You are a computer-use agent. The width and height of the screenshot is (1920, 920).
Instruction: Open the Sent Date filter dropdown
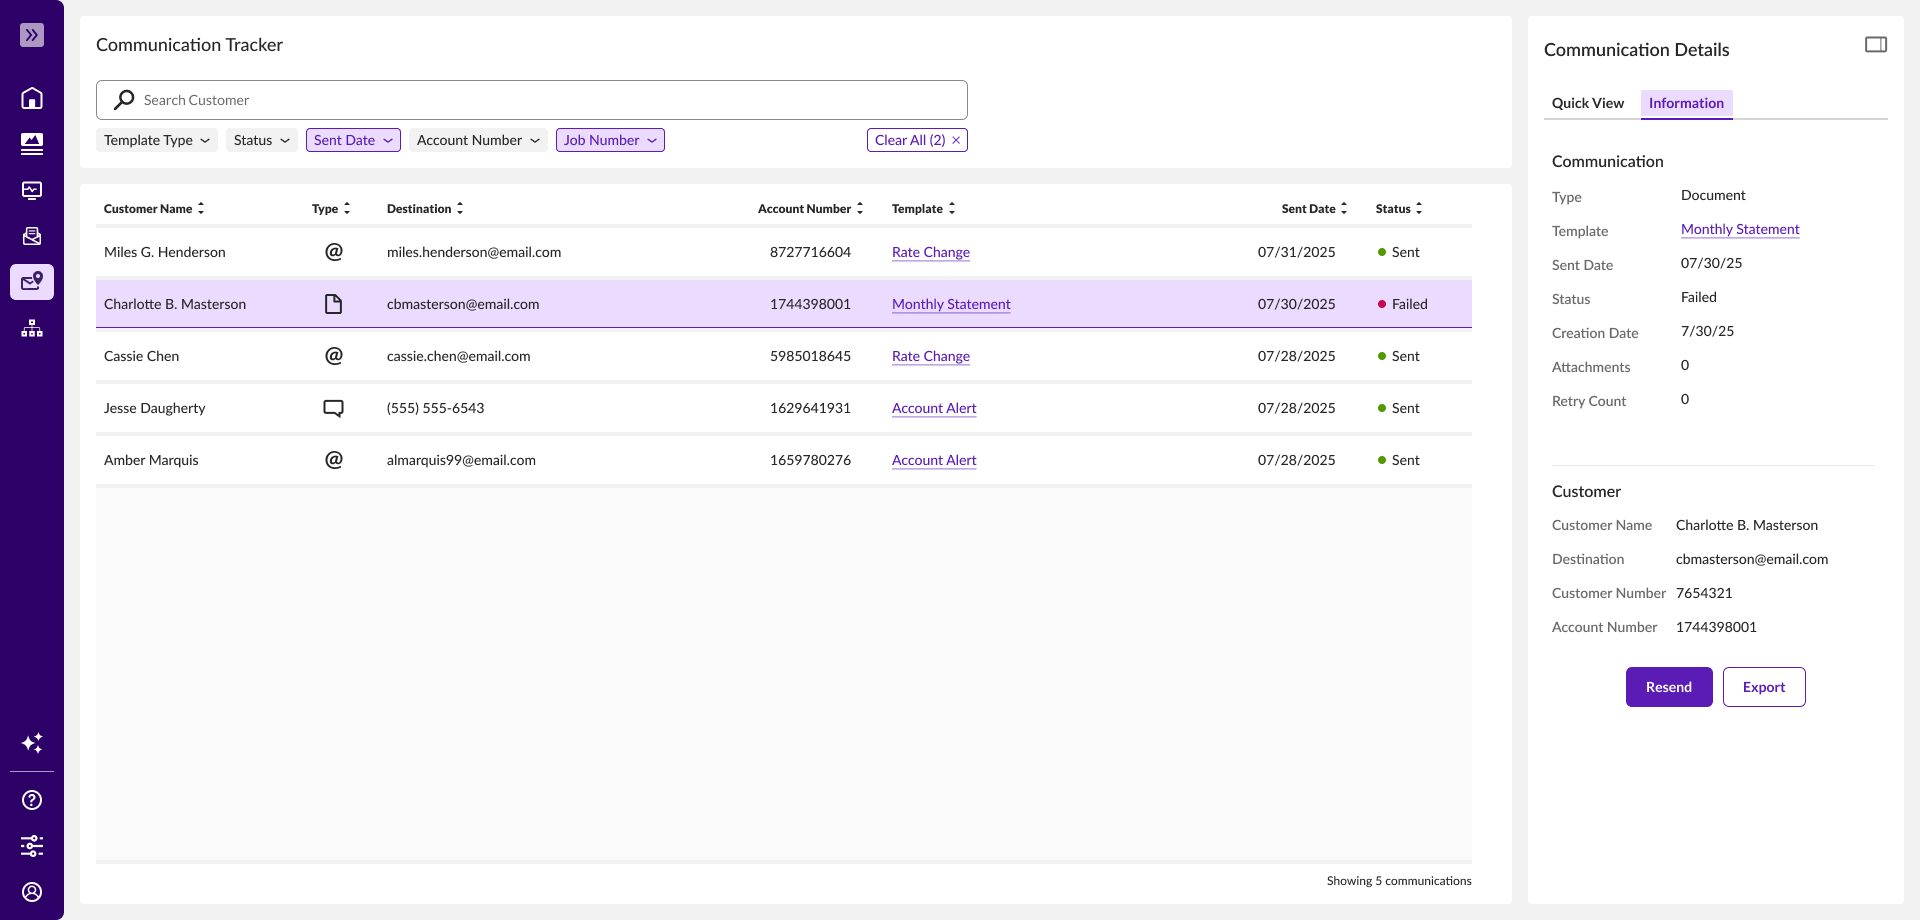pos(353,140)
